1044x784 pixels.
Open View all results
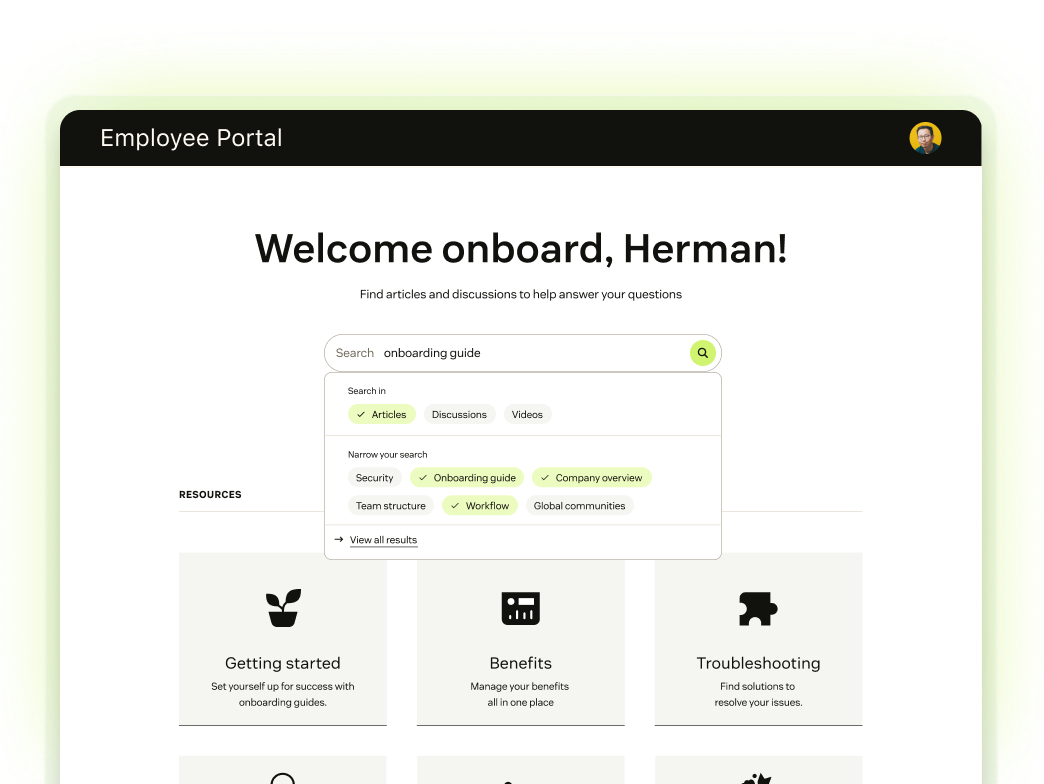tap(383, 540)
